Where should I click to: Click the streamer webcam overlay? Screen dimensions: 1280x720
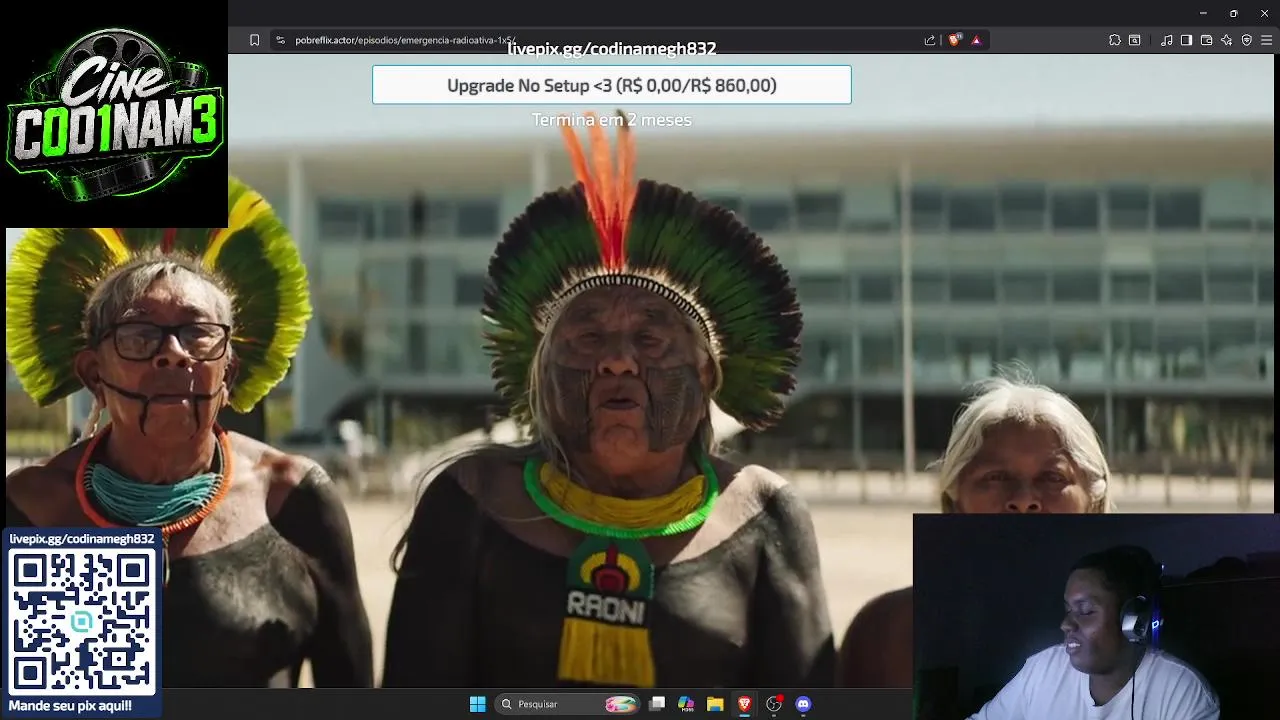[x=1096, y=617]
